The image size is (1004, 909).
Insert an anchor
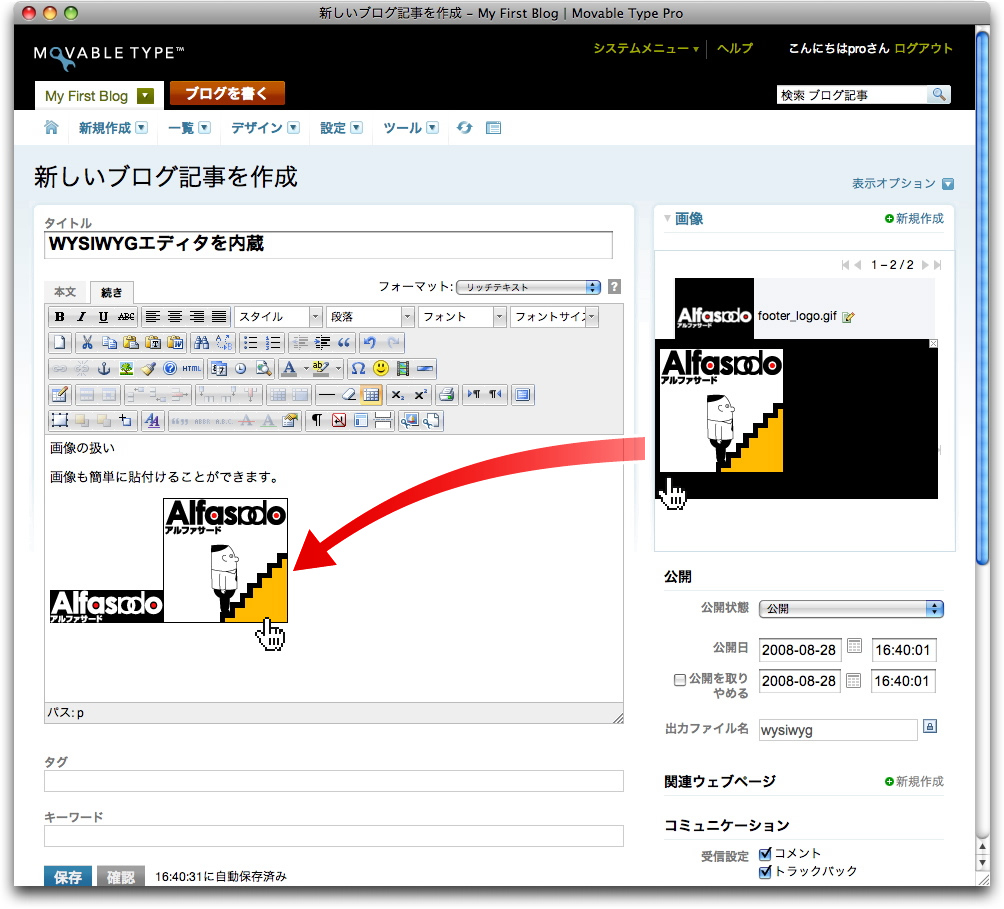[104, 369]
